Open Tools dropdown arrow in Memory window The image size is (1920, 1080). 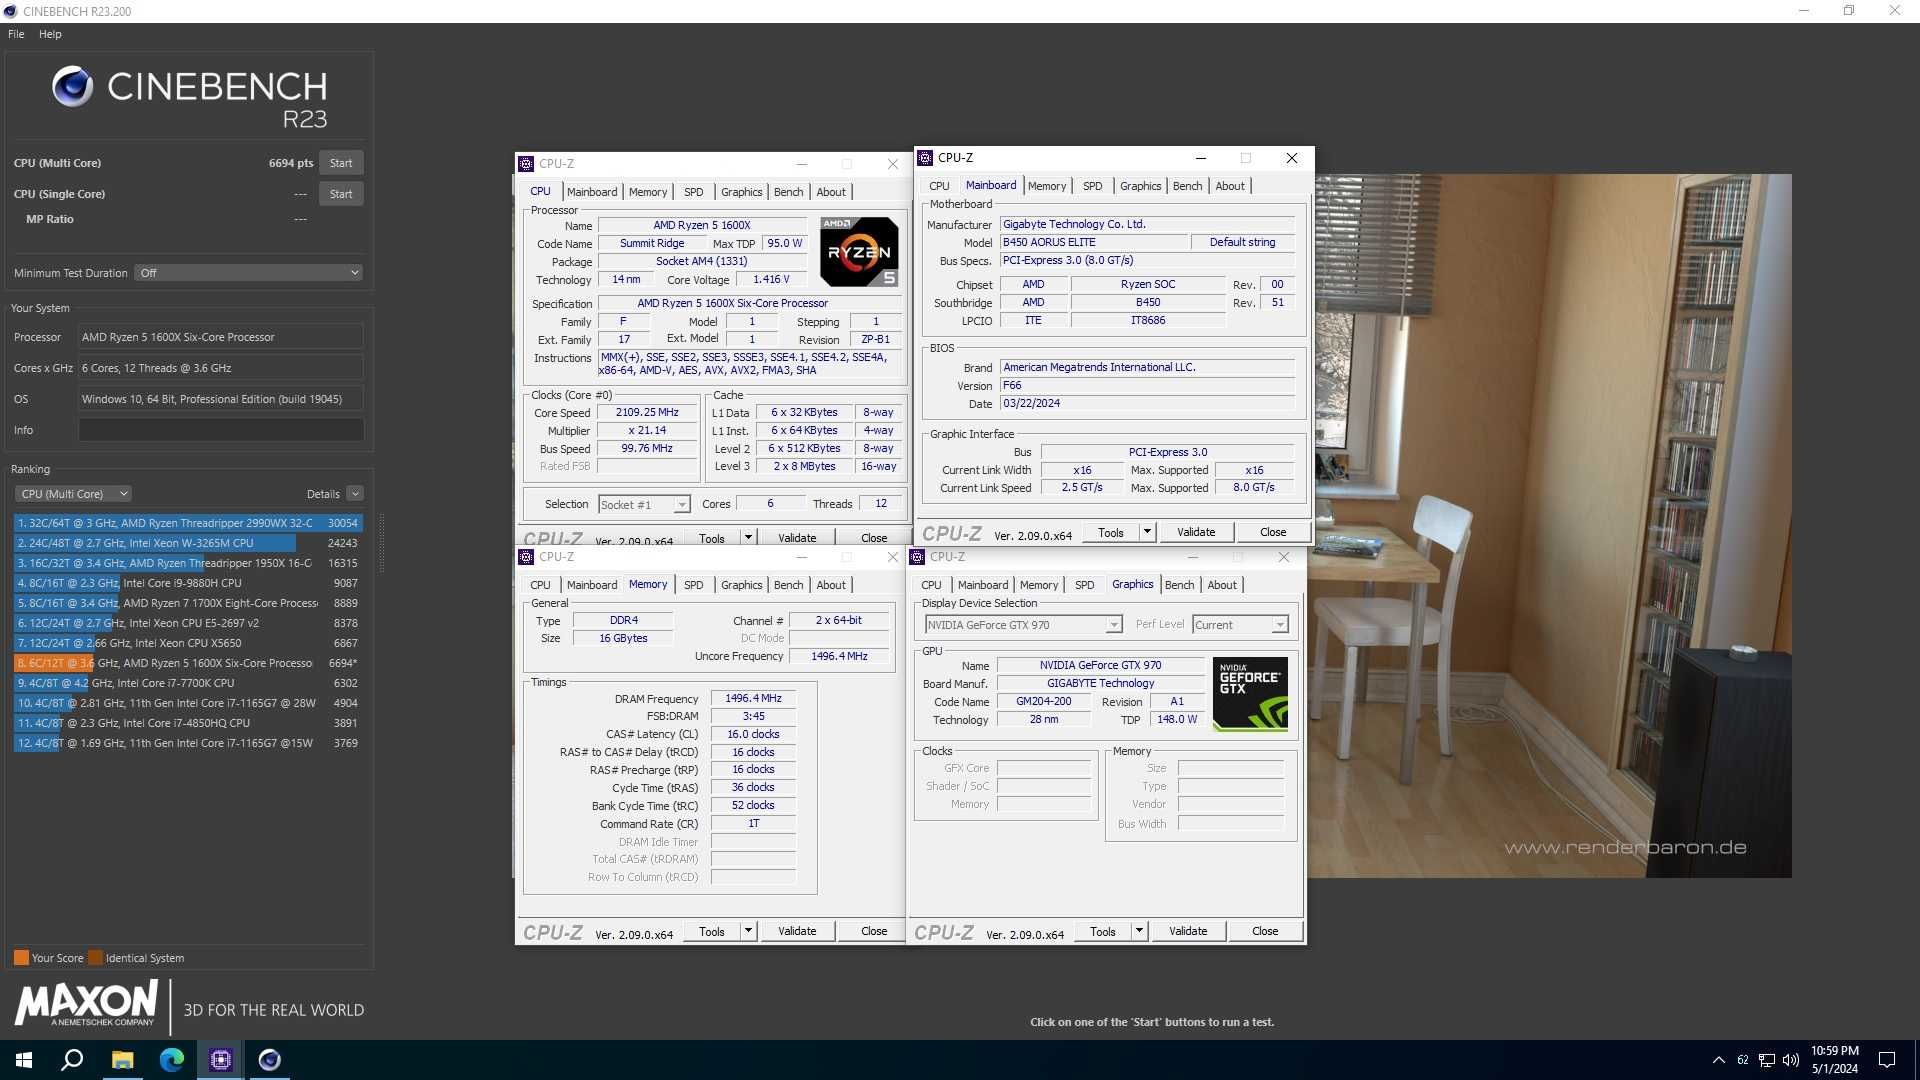click(x=748, y=931)
